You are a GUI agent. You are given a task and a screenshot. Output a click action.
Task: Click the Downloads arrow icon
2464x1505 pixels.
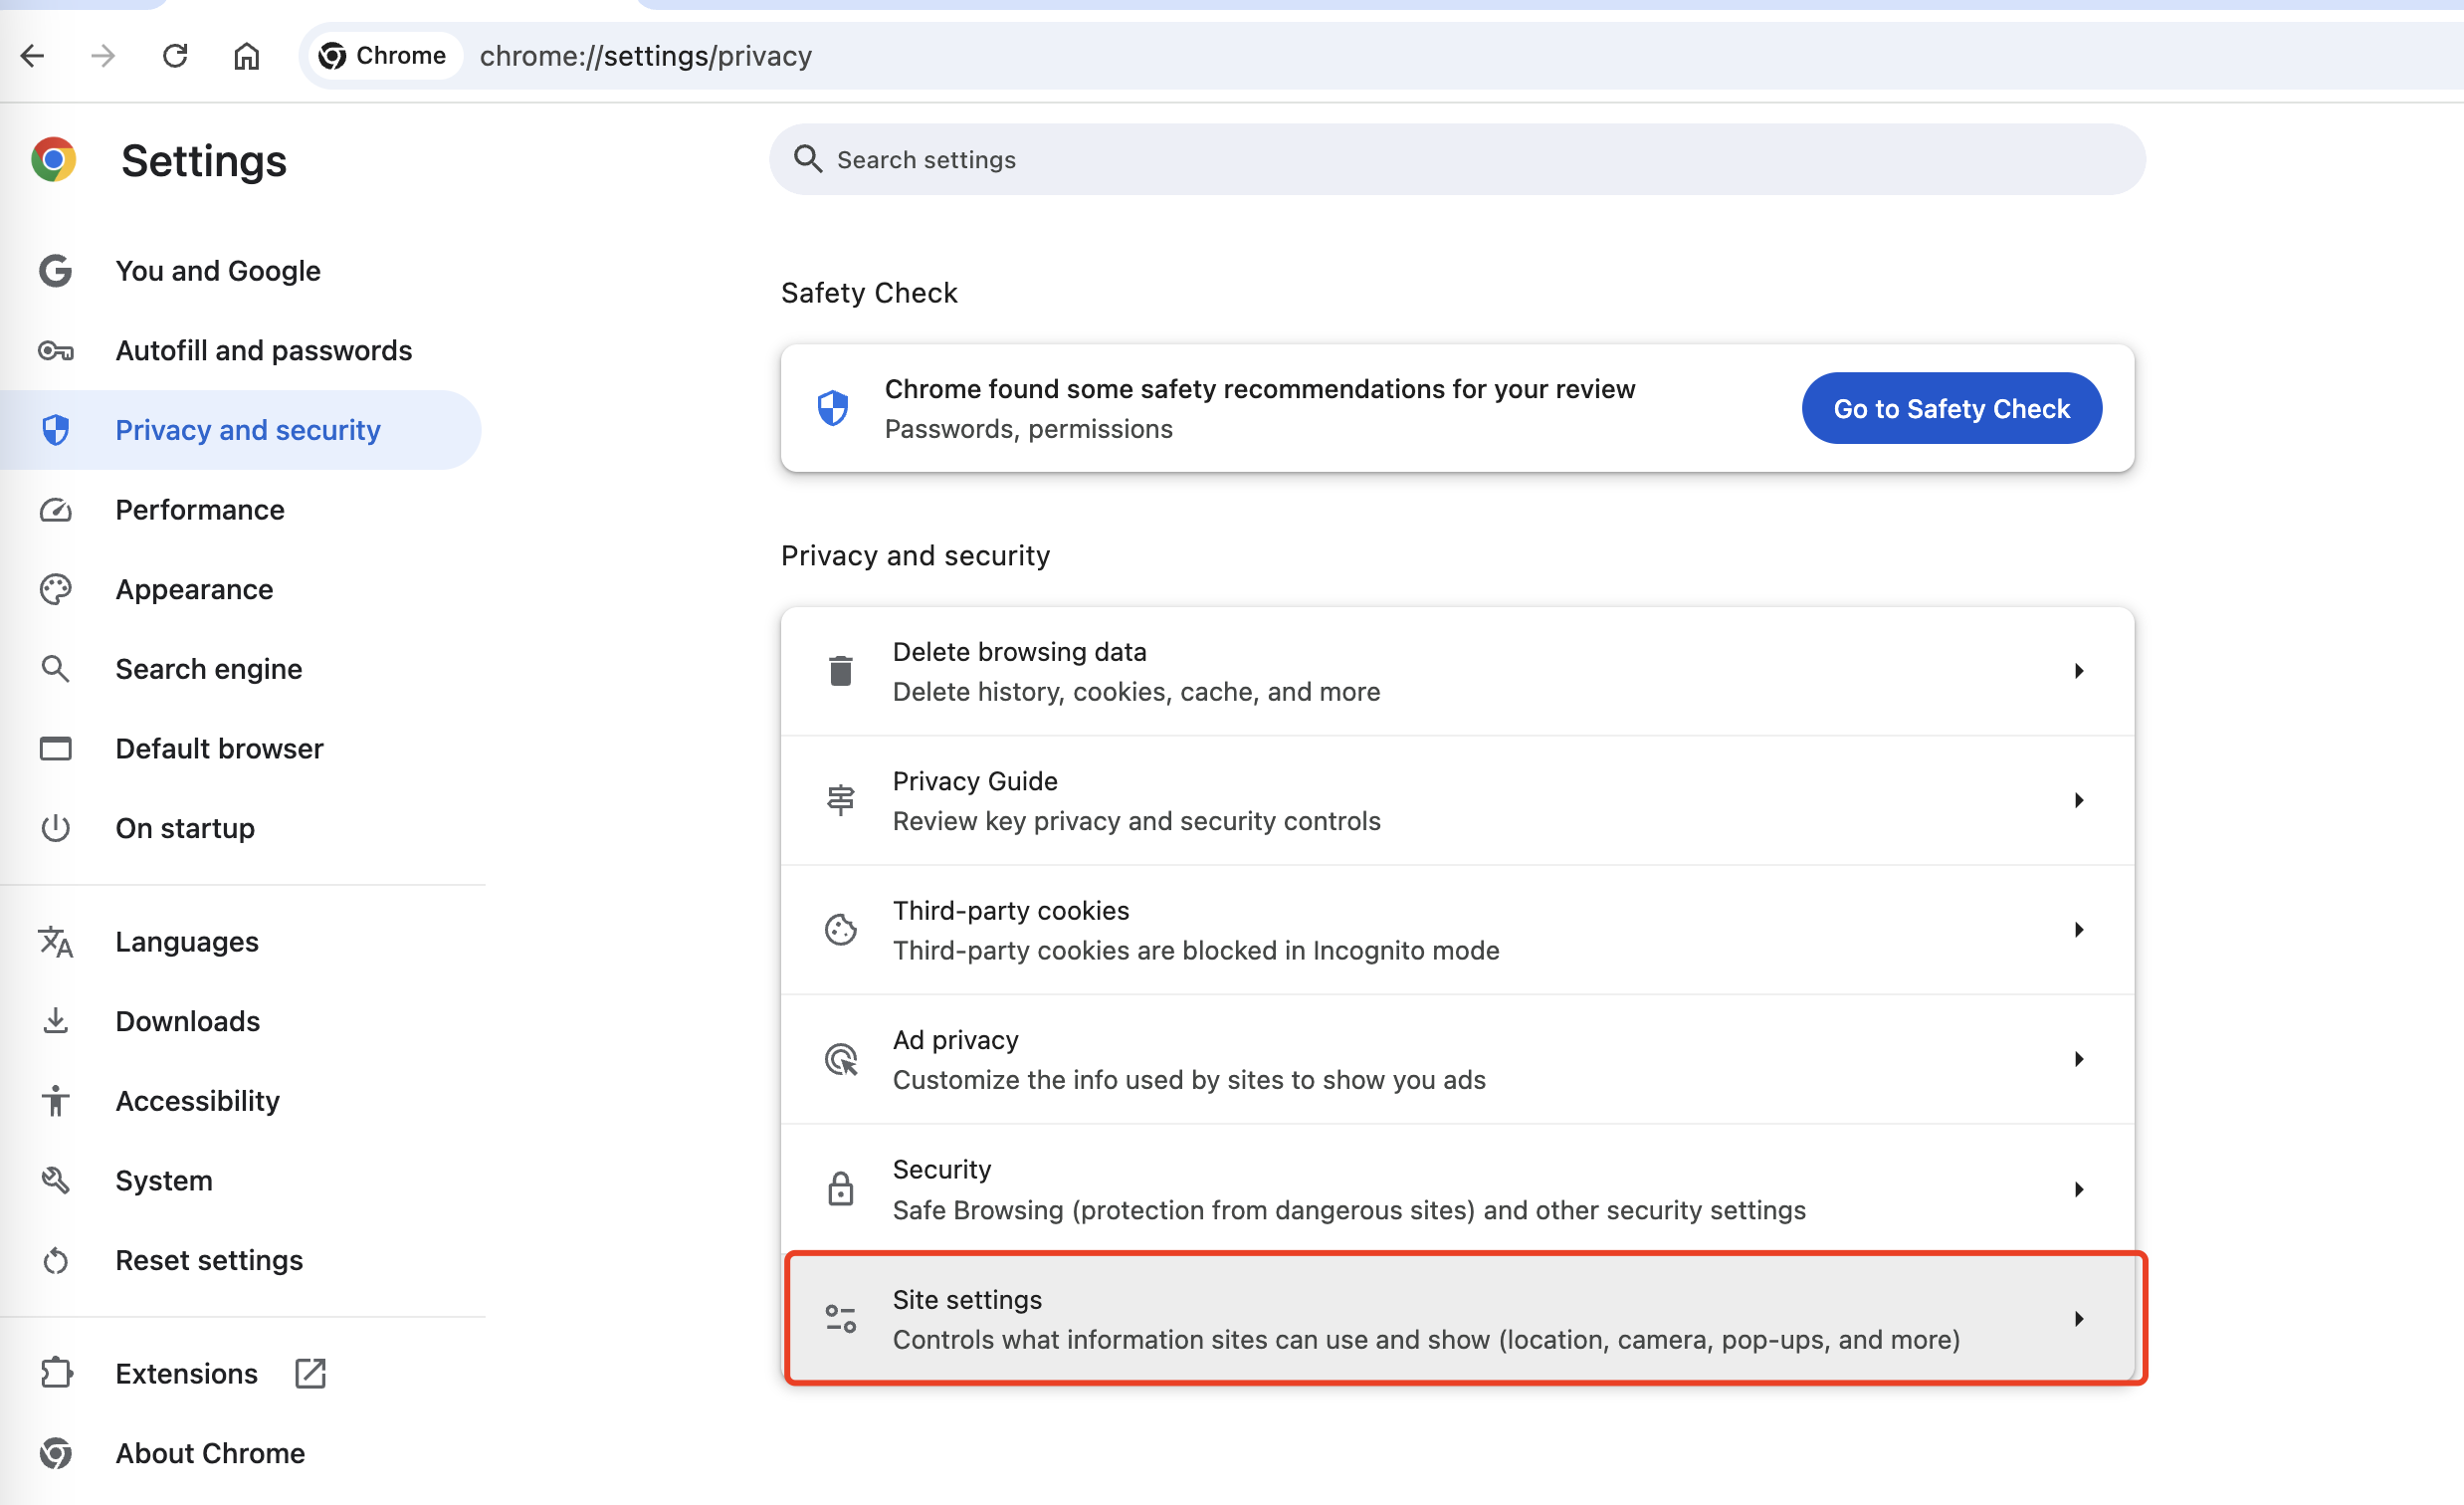(x=56, y=1022)
